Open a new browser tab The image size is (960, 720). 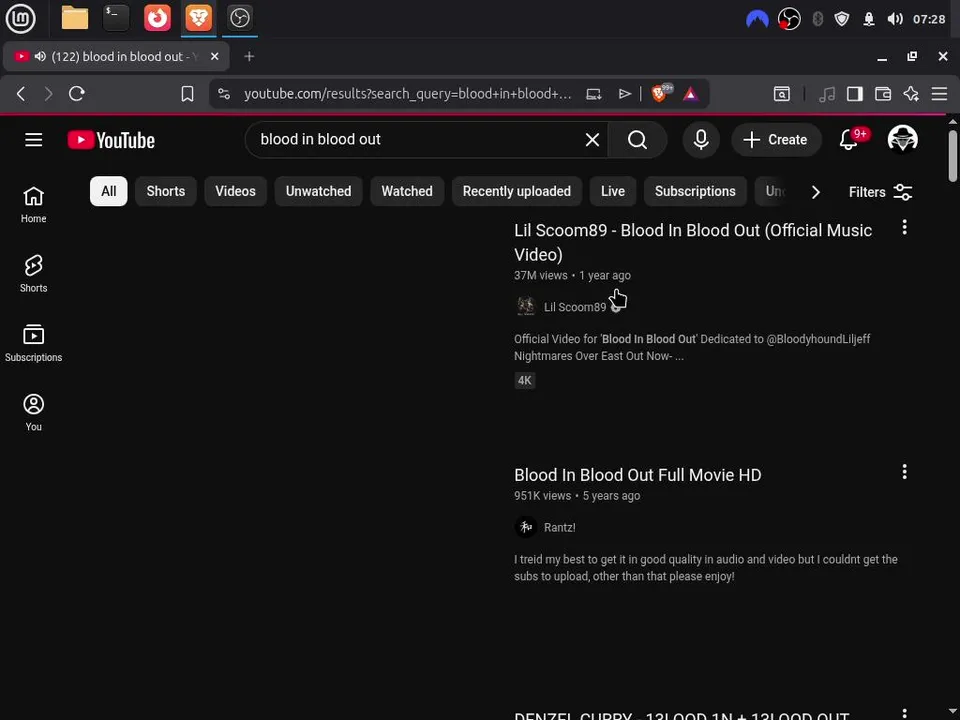point(249,56)
